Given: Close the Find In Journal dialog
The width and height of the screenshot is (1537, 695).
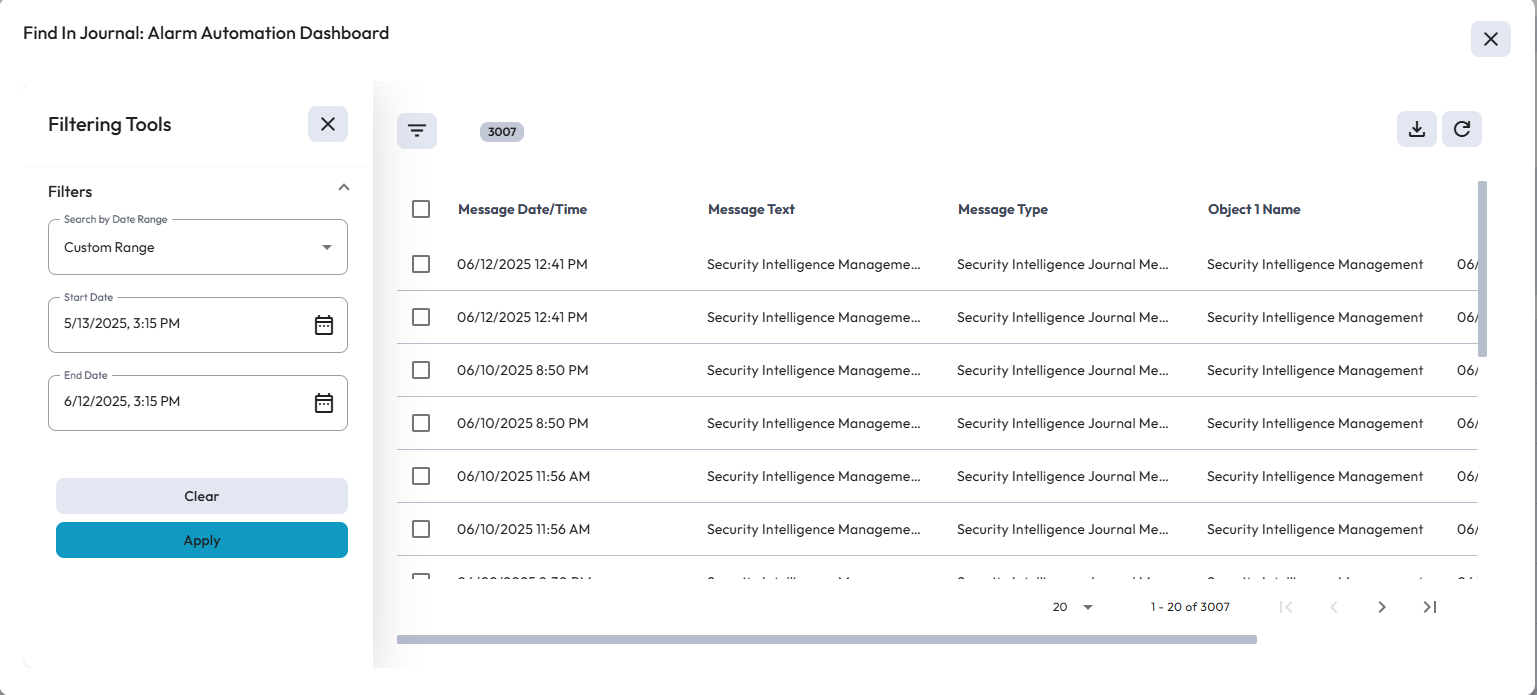Looking at the screenshot, I should [x=1490, y=39].
